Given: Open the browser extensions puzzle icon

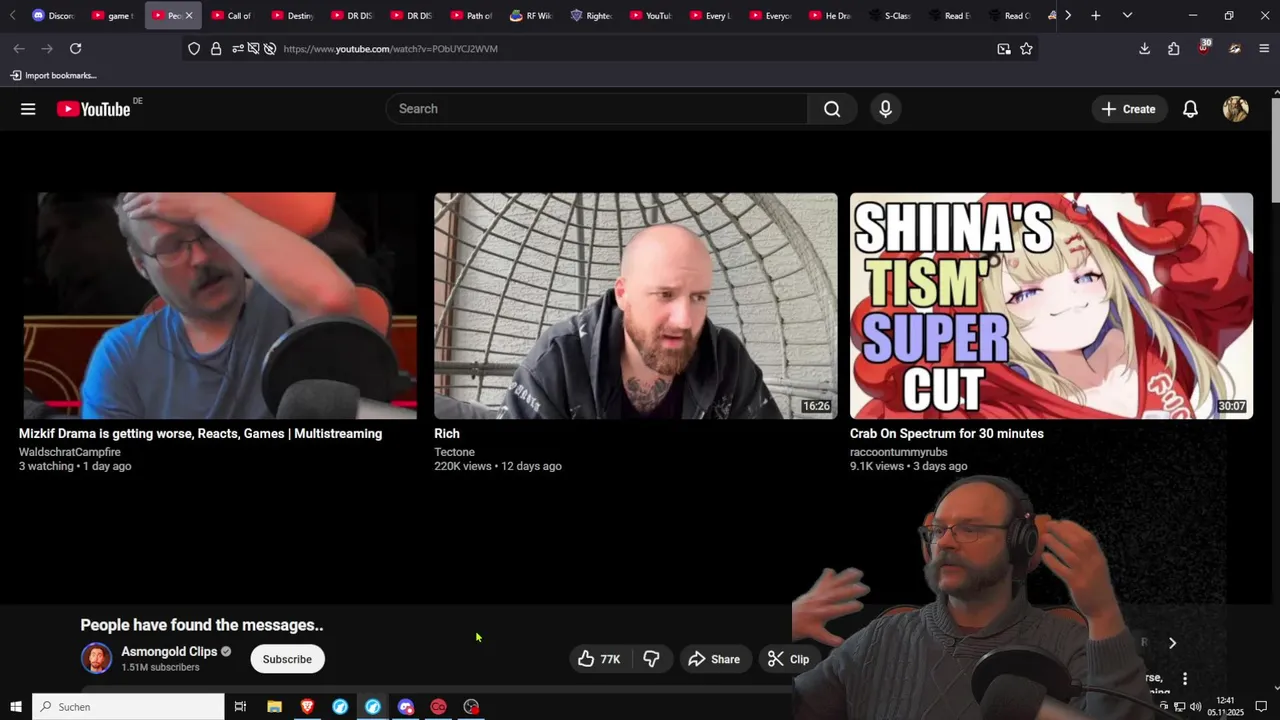Looking at the screenshot, I should pyautogui.click(x=1173, y=48).
